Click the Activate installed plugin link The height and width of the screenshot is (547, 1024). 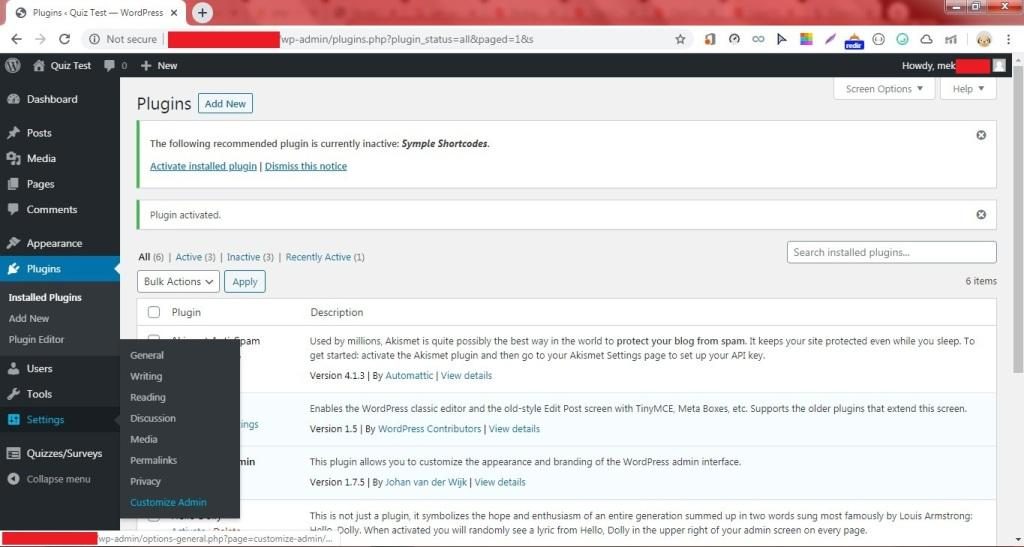(x=203, y=166)
